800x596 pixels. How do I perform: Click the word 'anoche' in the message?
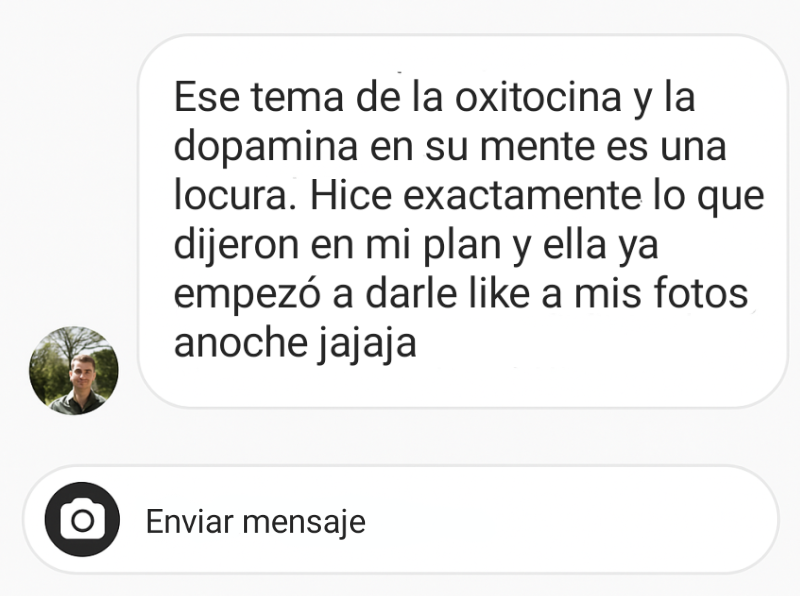point(241,342)
